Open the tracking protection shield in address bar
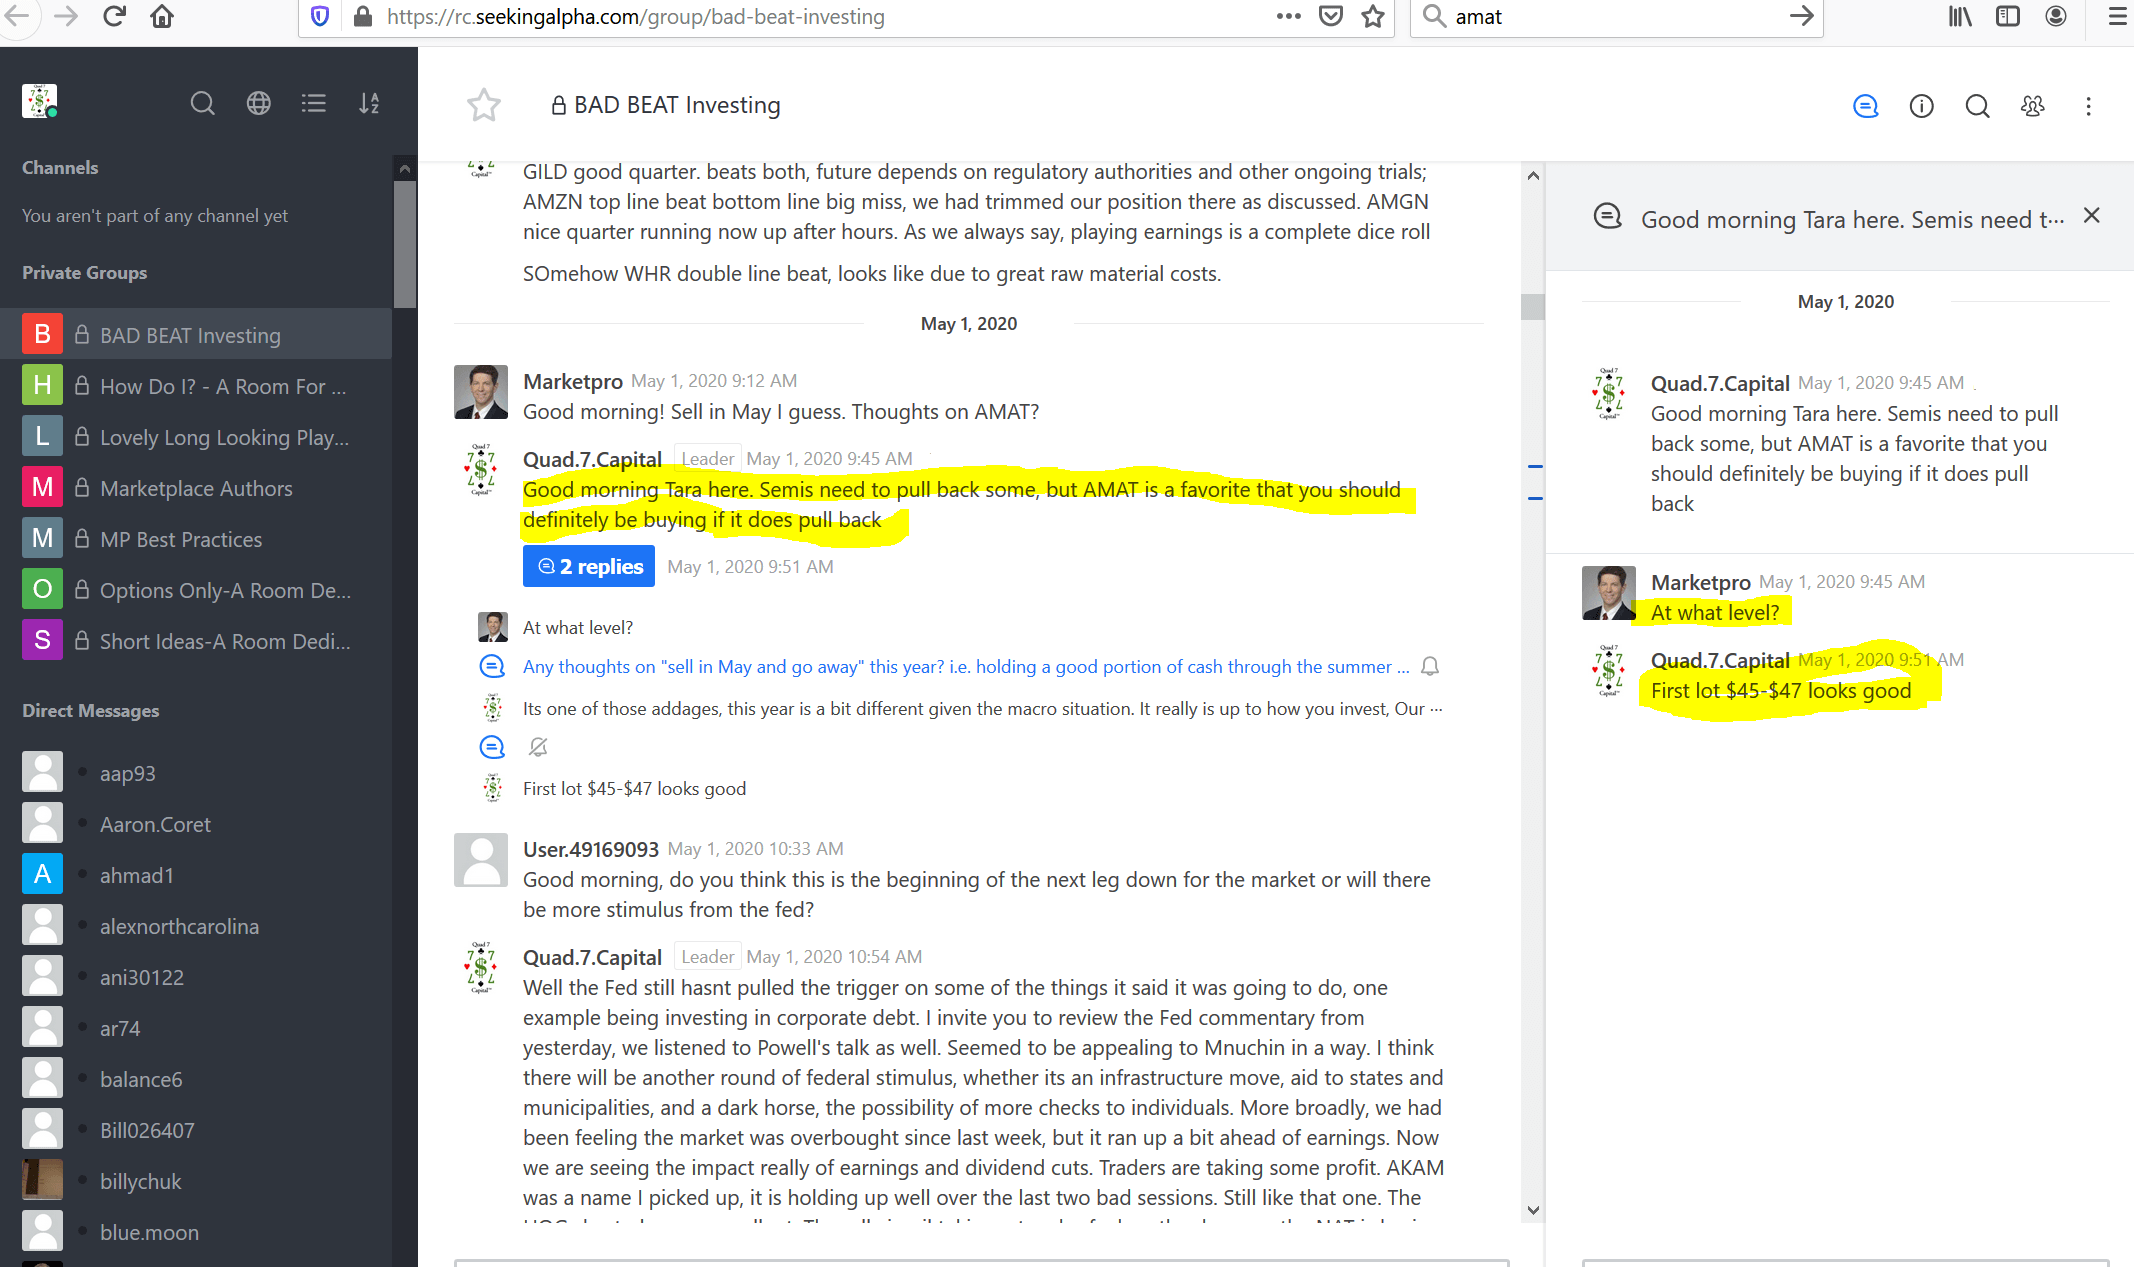Screen dimensions: 2134x1267 tap(320, 16)
